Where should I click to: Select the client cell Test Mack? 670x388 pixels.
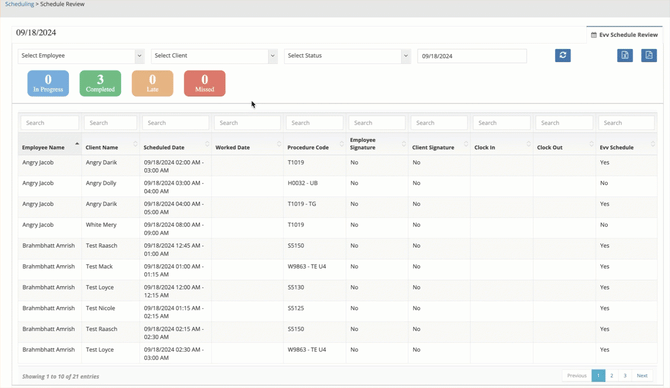coord(99,267)
